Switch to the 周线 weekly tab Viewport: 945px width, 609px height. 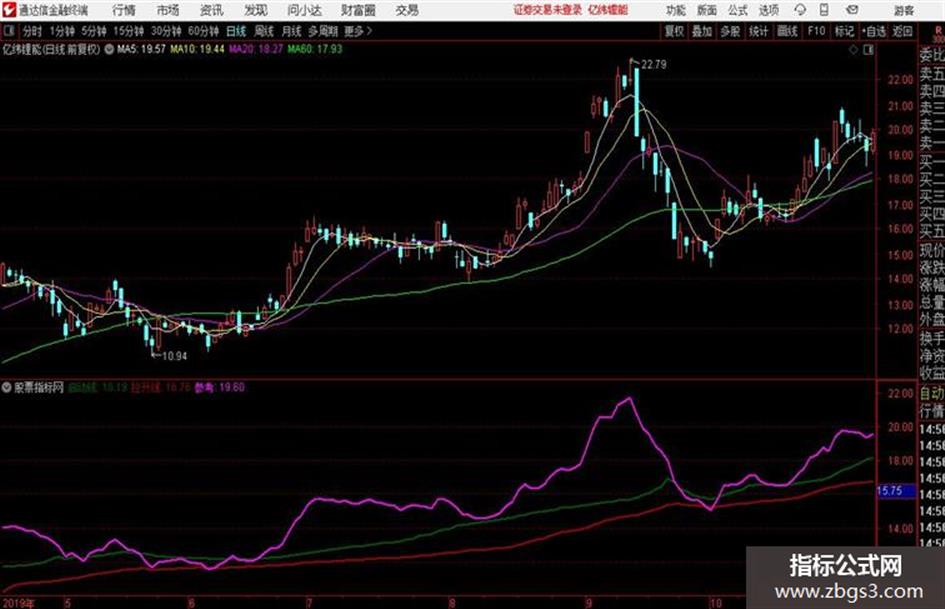pos(264,31)
